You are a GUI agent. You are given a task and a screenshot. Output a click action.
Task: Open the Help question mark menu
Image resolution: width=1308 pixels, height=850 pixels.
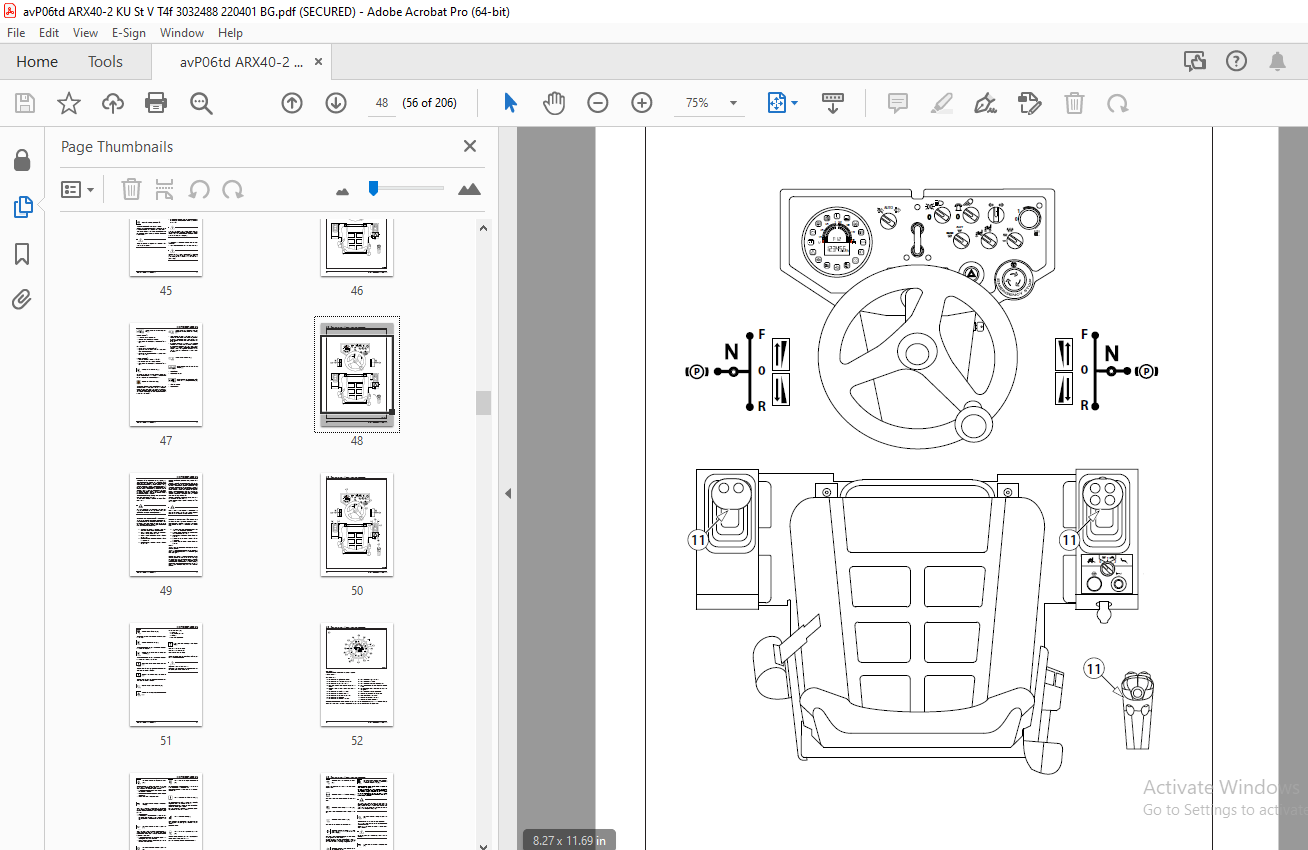1237,62
